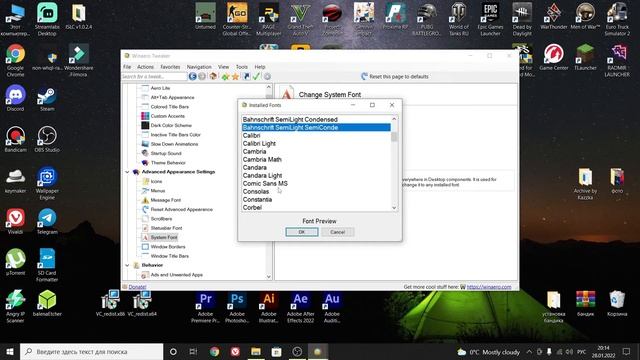Image resolution: width=640 pixels, height=360 pixels.
Task: Open the OBS Studio desktop shortcut
Action: (x=47, y=139)
